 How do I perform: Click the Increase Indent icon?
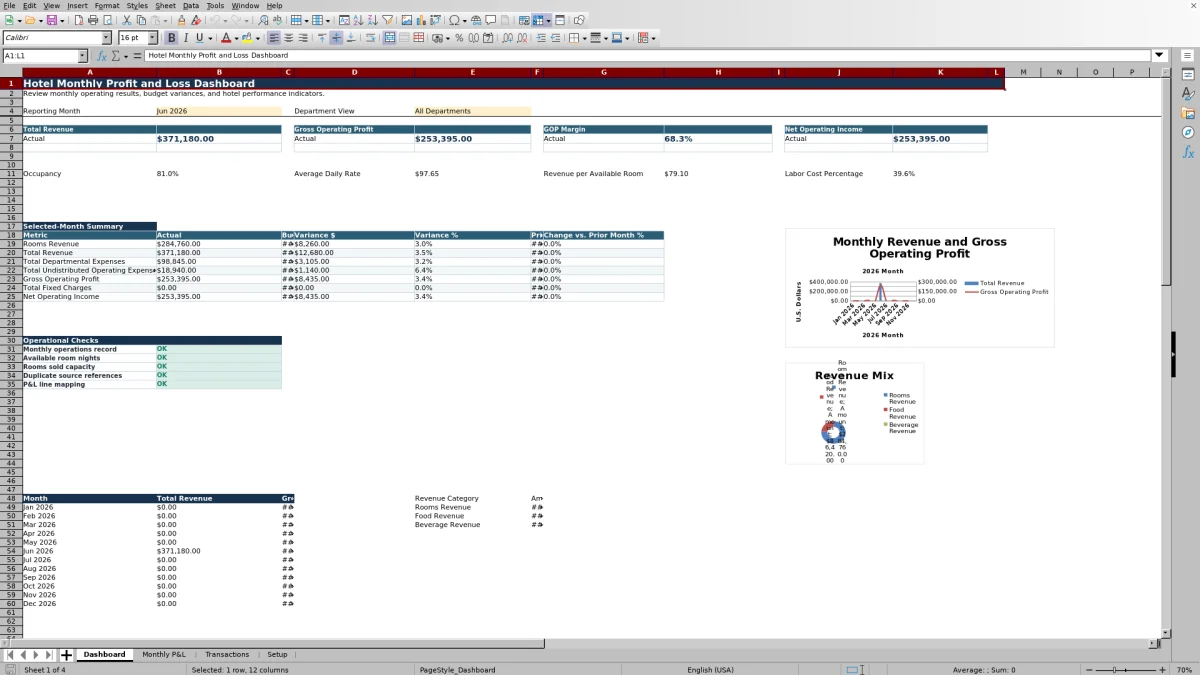pos(541,38)
